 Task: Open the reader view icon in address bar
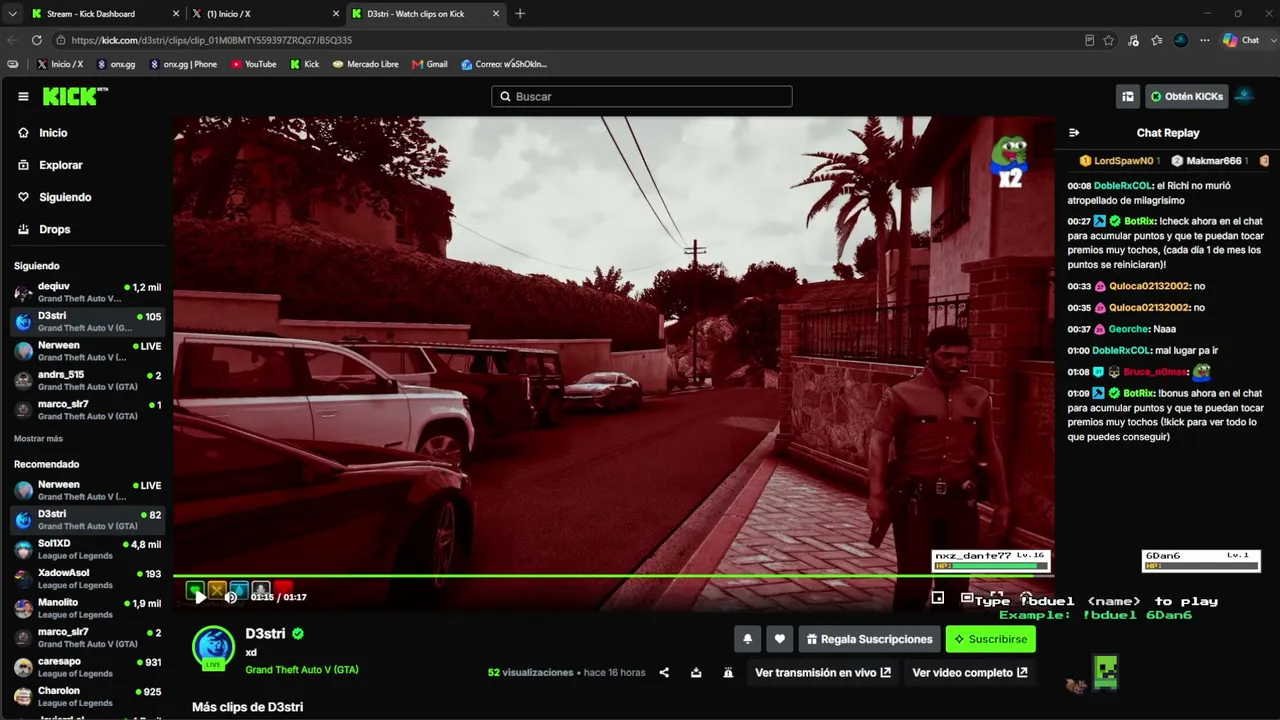(1089, 40)
